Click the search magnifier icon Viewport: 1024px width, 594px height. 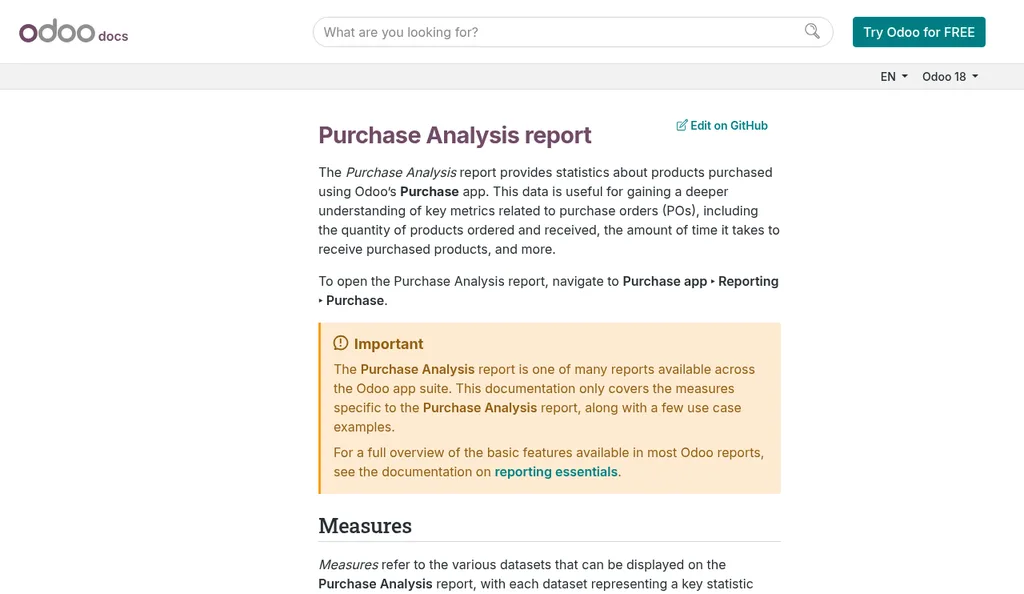click(812, 31)
